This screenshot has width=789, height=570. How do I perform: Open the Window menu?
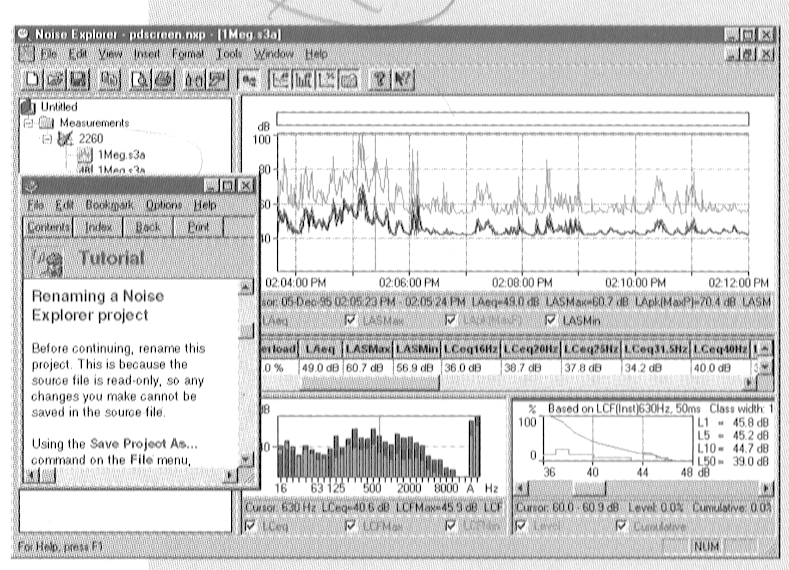coord(273,54)
